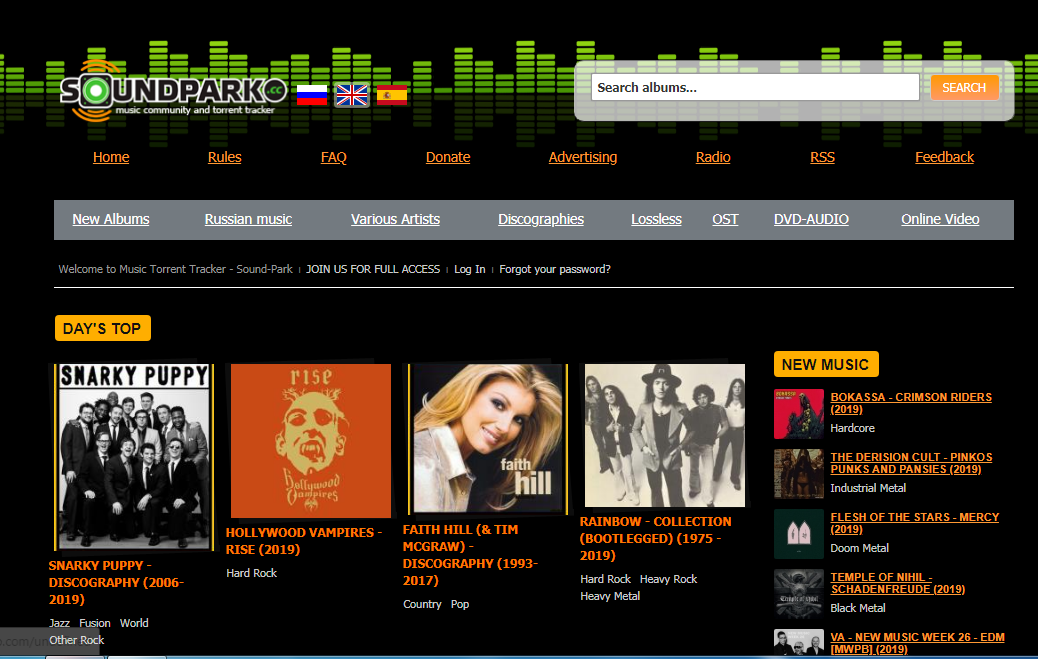Open Temple of Nihil - Schadenfreude link

pos(898,583)
